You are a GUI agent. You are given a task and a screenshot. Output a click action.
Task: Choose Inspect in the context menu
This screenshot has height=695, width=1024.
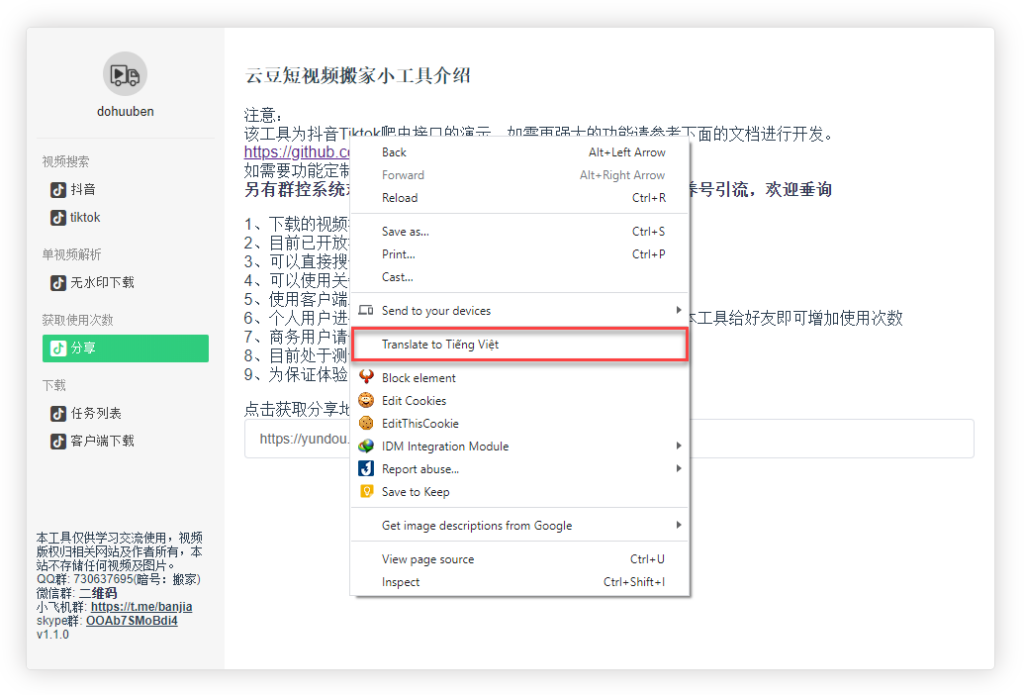tap(520, 582)
